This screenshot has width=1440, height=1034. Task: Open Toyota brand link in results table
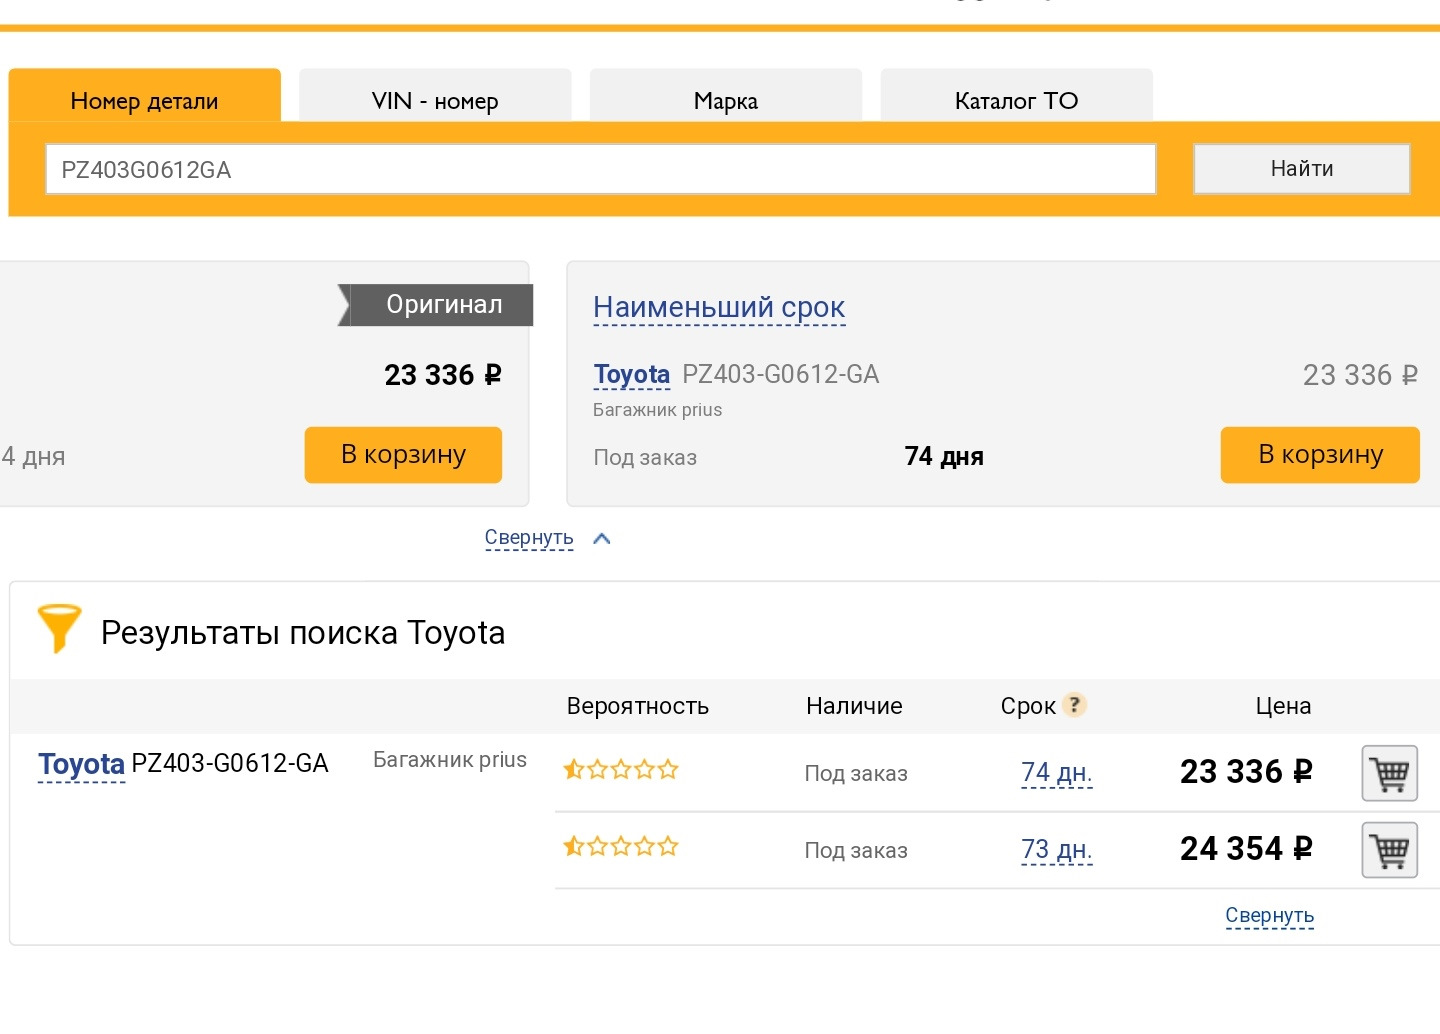[81, 765]
